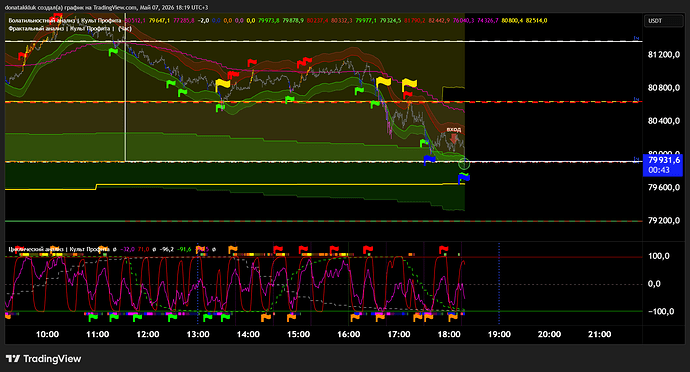
Task: Select the Циклический анализ indicator title
Action: (x=59, y=249)
